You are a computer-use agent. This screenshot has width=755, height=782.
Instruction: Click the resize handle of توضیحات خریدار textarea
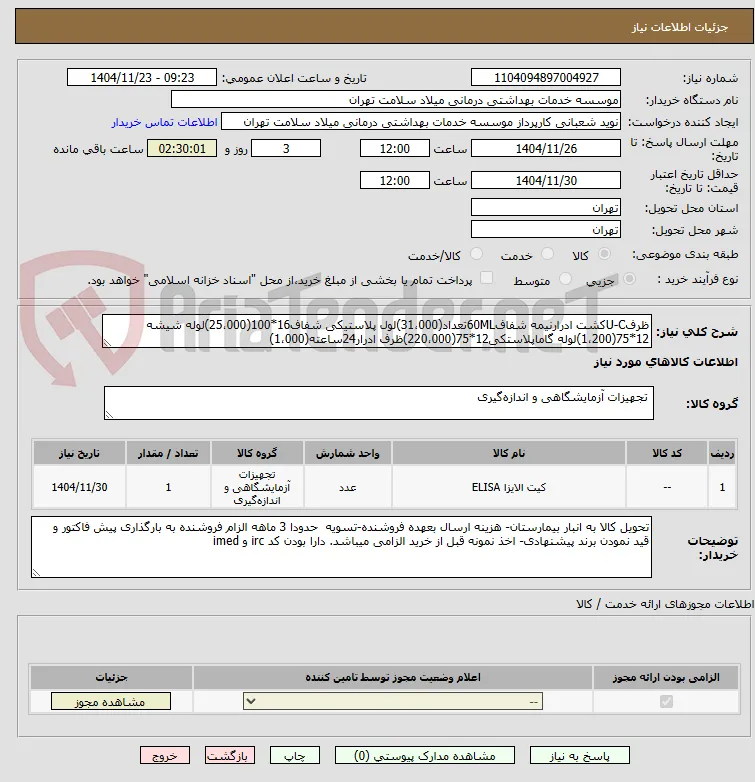(x=36, y=573)
